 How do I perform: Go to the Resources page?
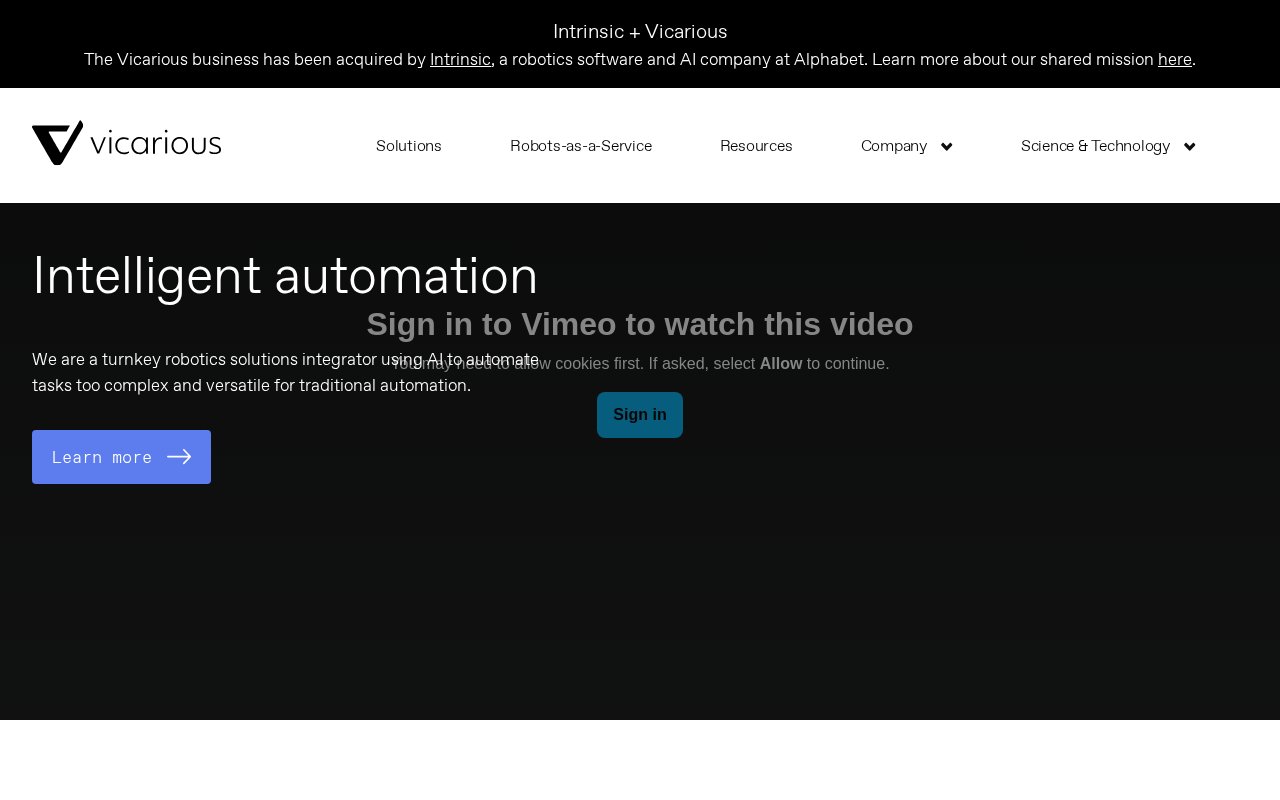(756, 146)
